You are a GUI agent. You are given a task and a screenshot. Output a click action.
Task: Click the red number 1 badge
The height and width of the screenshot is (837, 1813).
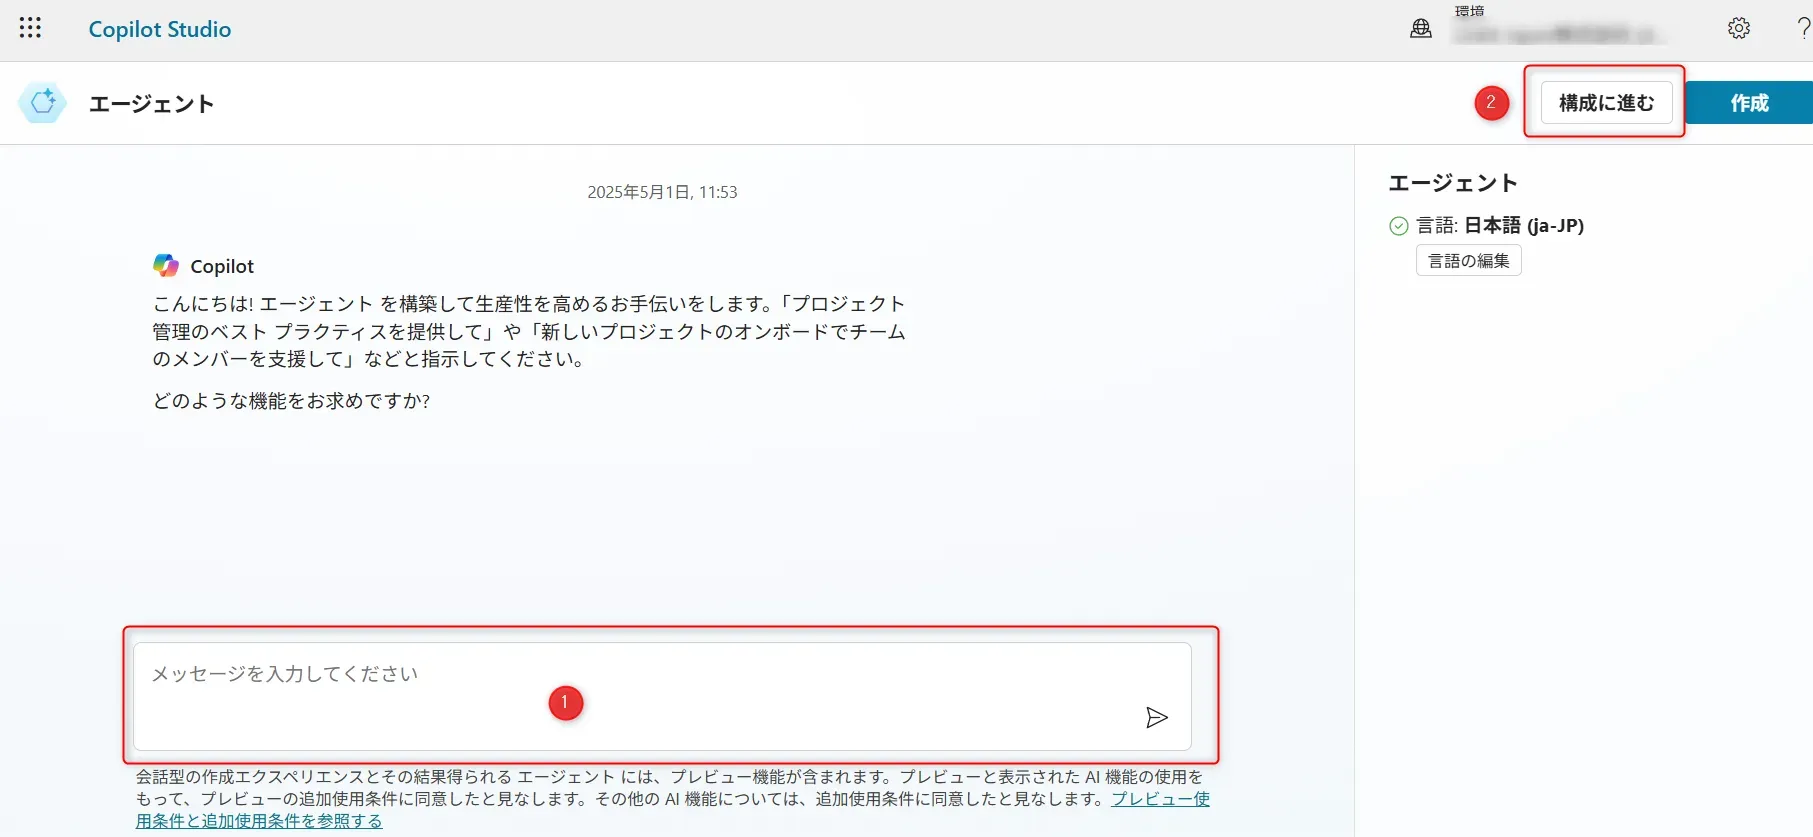coord(565,703)
